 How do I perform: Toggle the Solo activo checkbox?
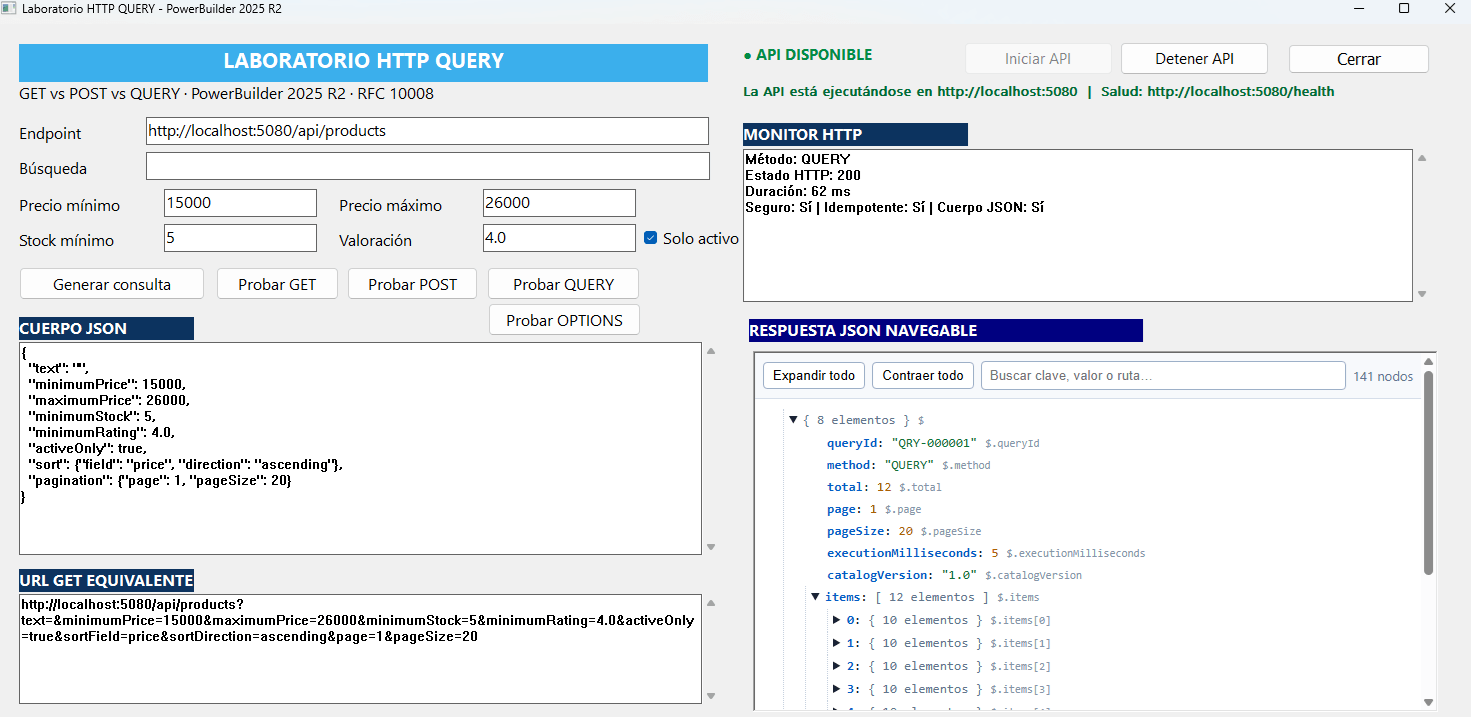coord(651,238)
